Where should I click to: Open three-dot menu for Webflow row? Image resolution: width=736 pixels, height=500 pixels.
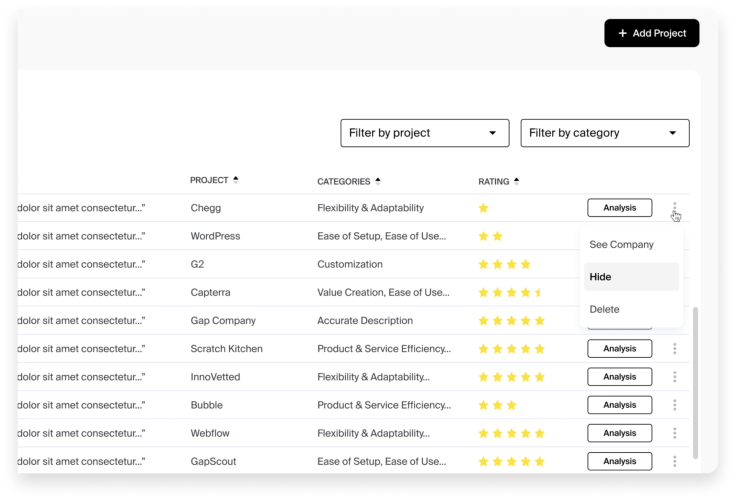(x=675, y=433)
